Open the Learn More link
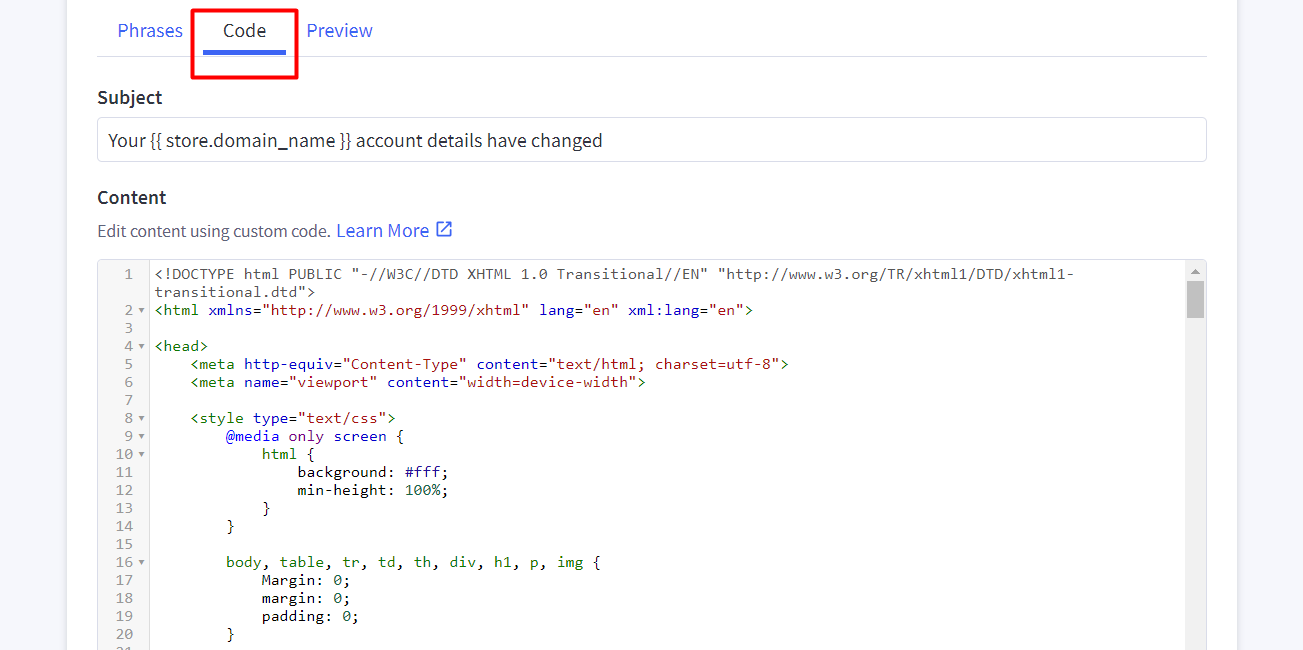The image size is (1303, 650). 382,231
